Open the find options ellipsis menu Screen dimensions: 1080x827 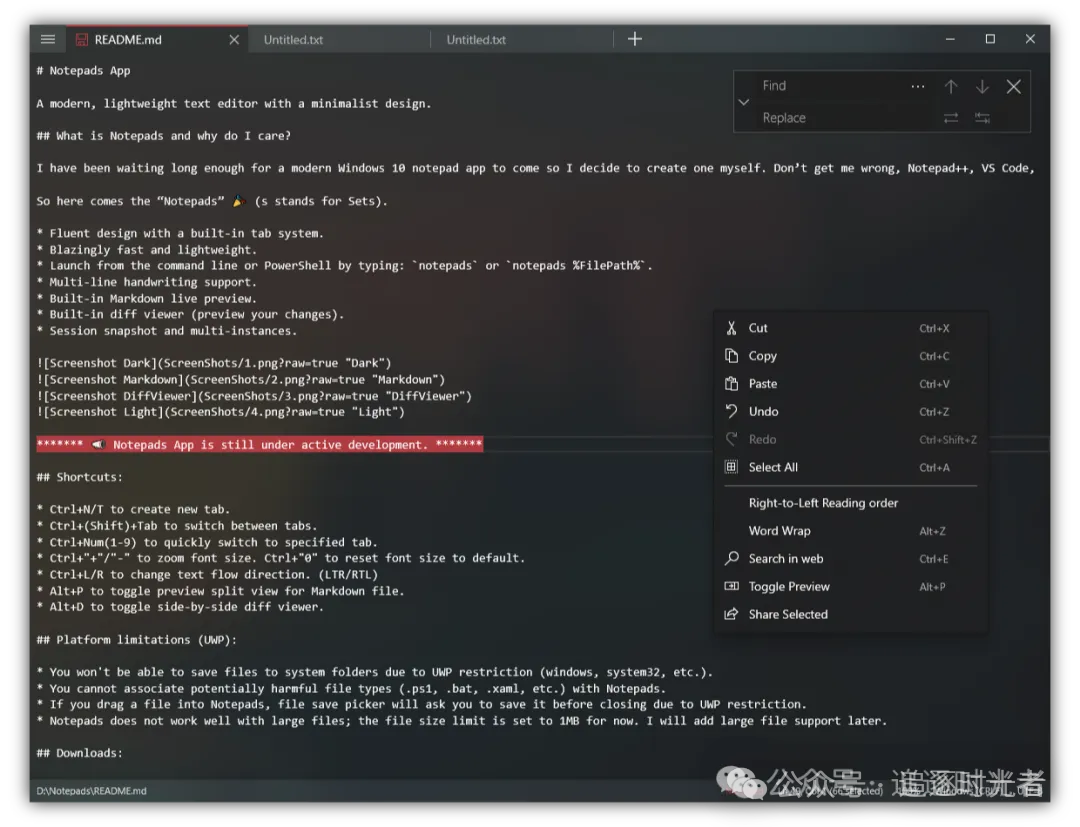click(917, 87)
